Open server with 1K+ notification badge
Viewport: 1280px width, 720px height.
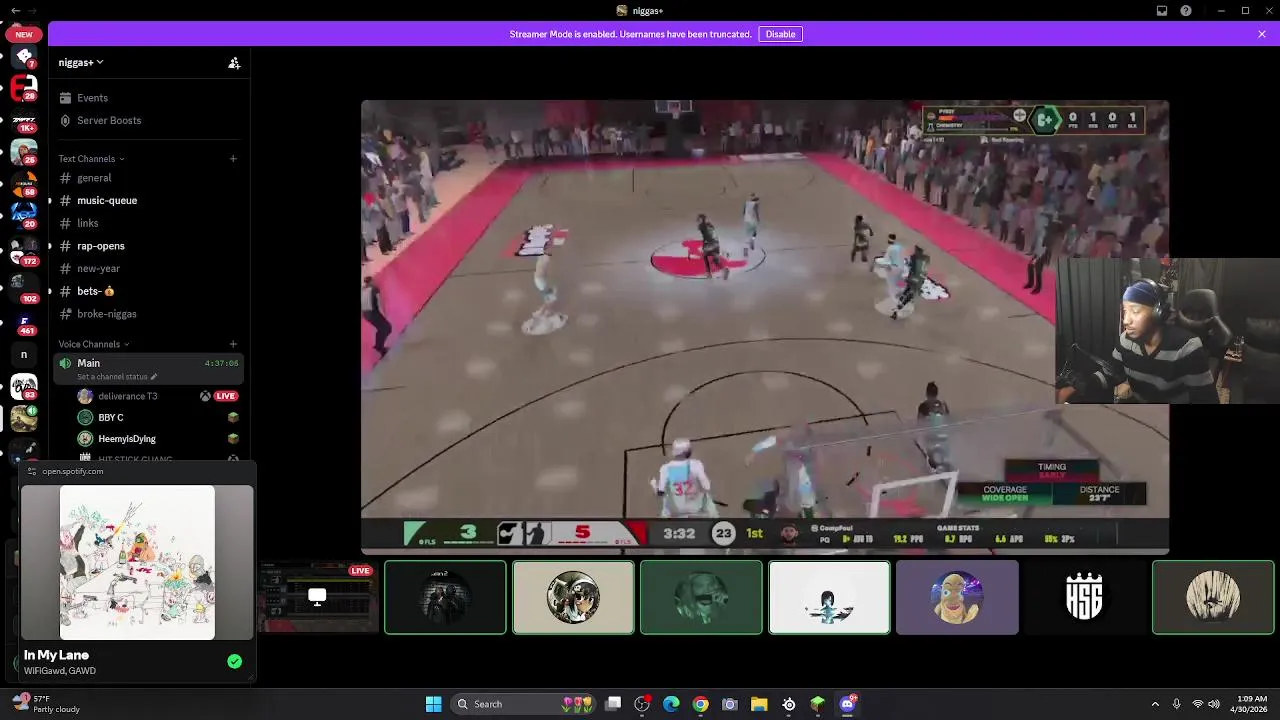click(x=24, y=122)
